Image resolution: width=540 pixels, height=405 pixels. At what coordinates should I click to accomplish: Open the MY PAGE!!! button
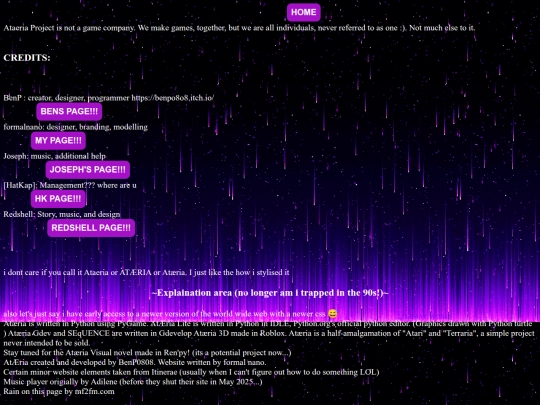tap(58, 141)
